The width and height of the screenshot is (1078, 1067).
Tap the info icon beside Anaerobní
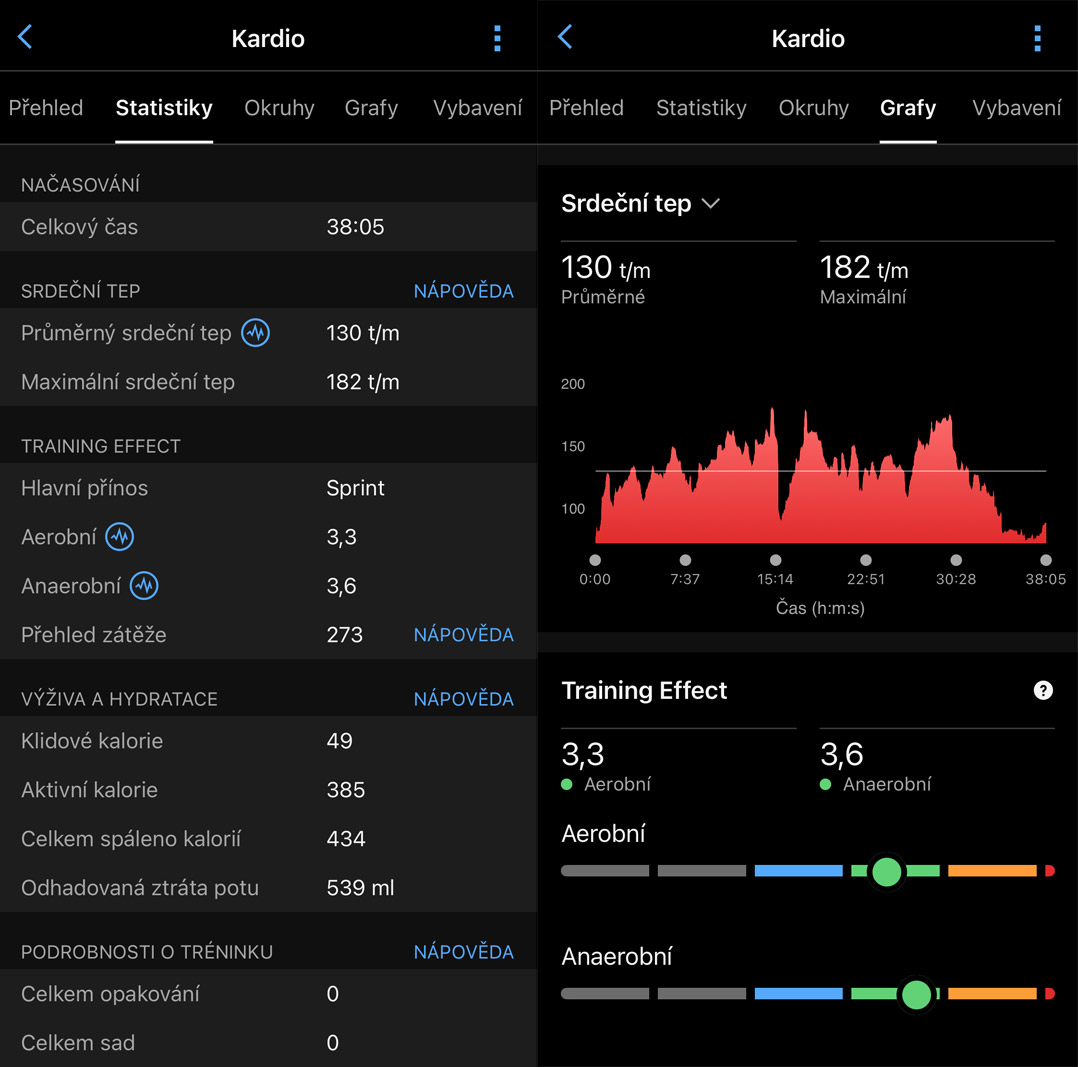click(144, 586)
